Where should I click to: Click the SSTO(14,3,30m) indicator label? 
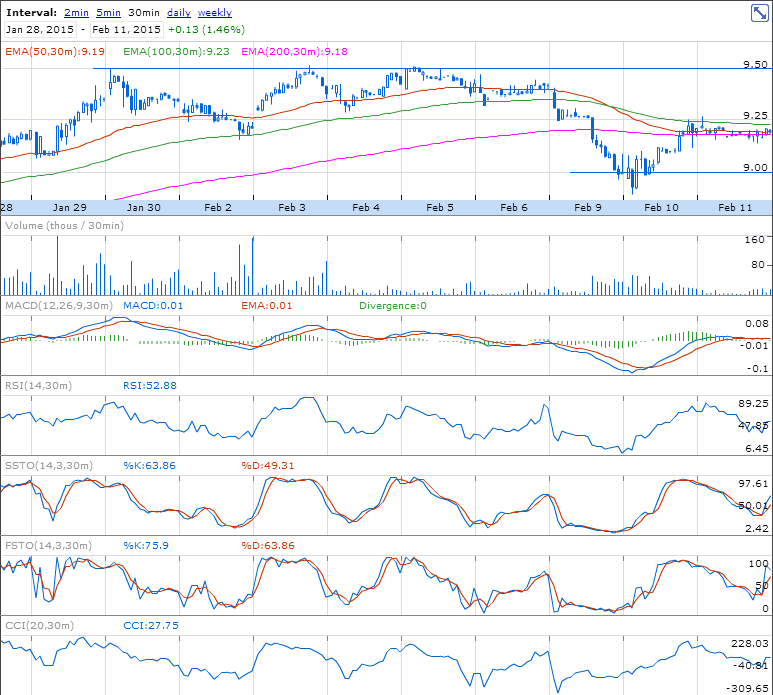(x=48, y=465)
